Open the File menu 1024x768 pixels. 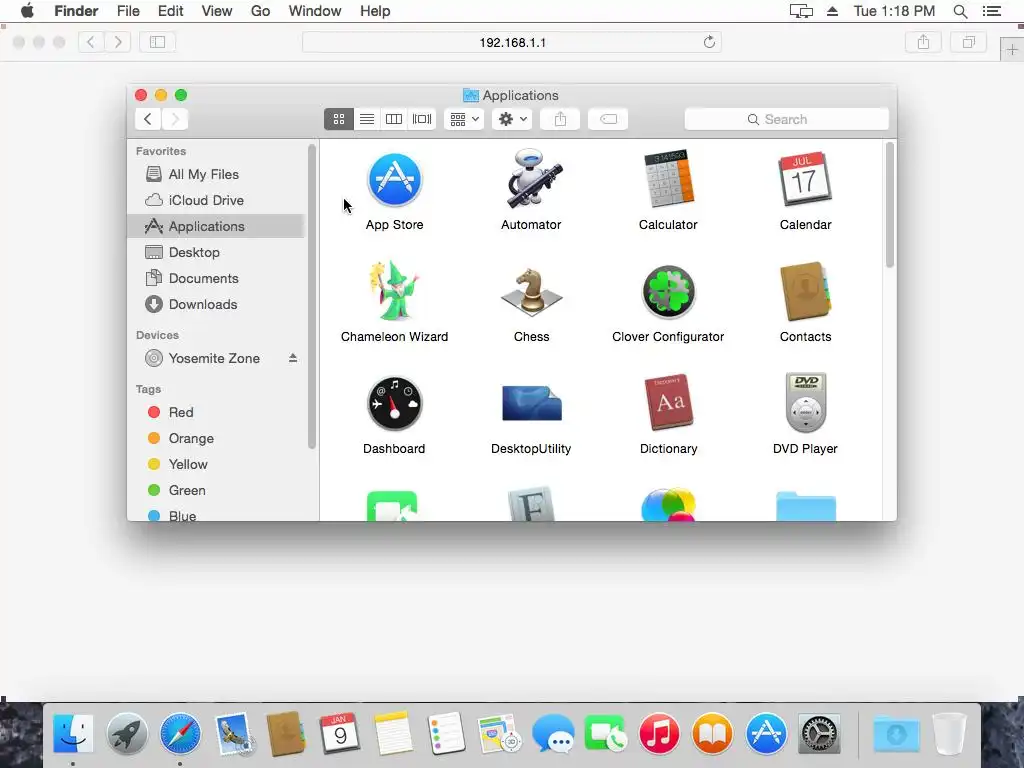pyautogui.click(x=128, y=11)
